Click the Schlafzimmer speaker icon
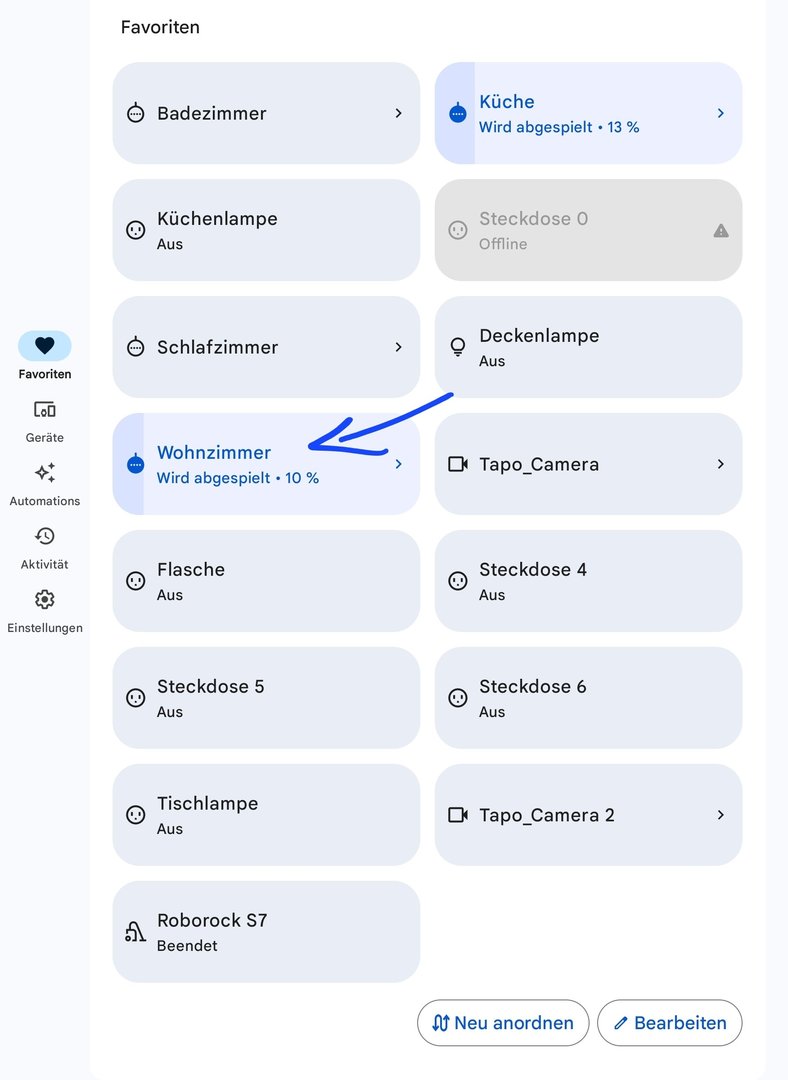Screen dimensions: 788x1080 (136, 347)
